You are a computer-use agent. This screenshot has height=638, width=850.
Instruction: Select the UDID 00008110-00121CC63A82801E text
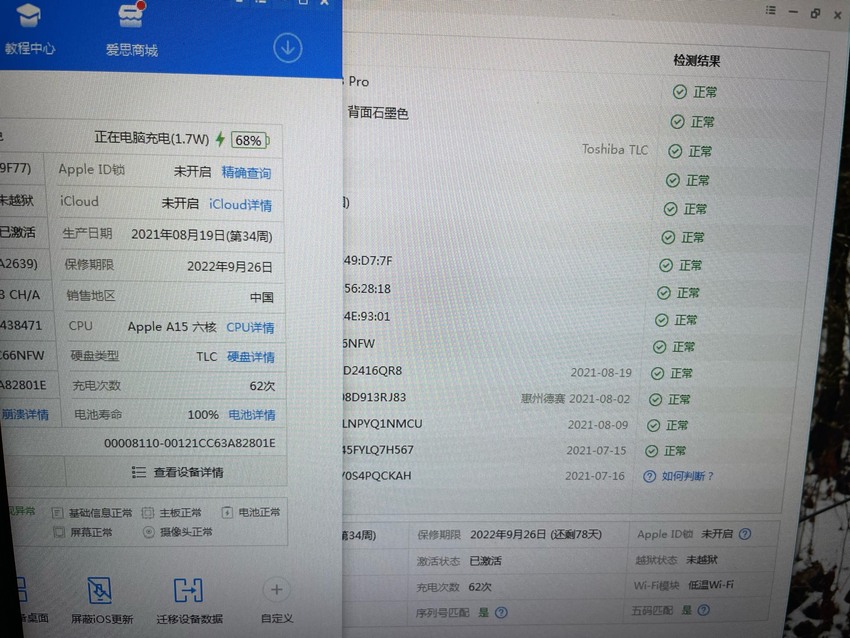(190, 443)
